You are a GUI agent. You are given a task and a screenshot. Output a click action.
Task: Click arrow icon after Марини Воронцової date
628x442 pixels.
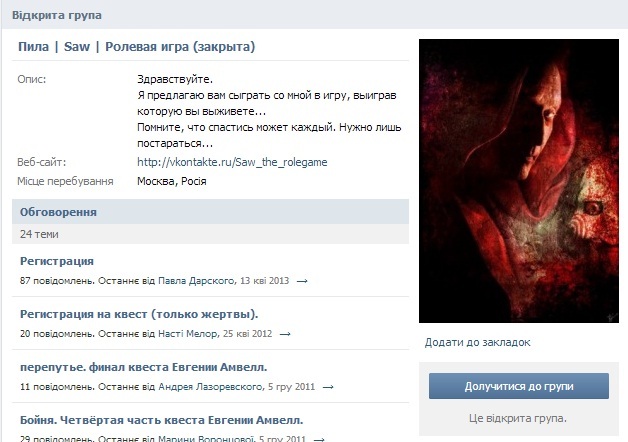tap(319, 439)
